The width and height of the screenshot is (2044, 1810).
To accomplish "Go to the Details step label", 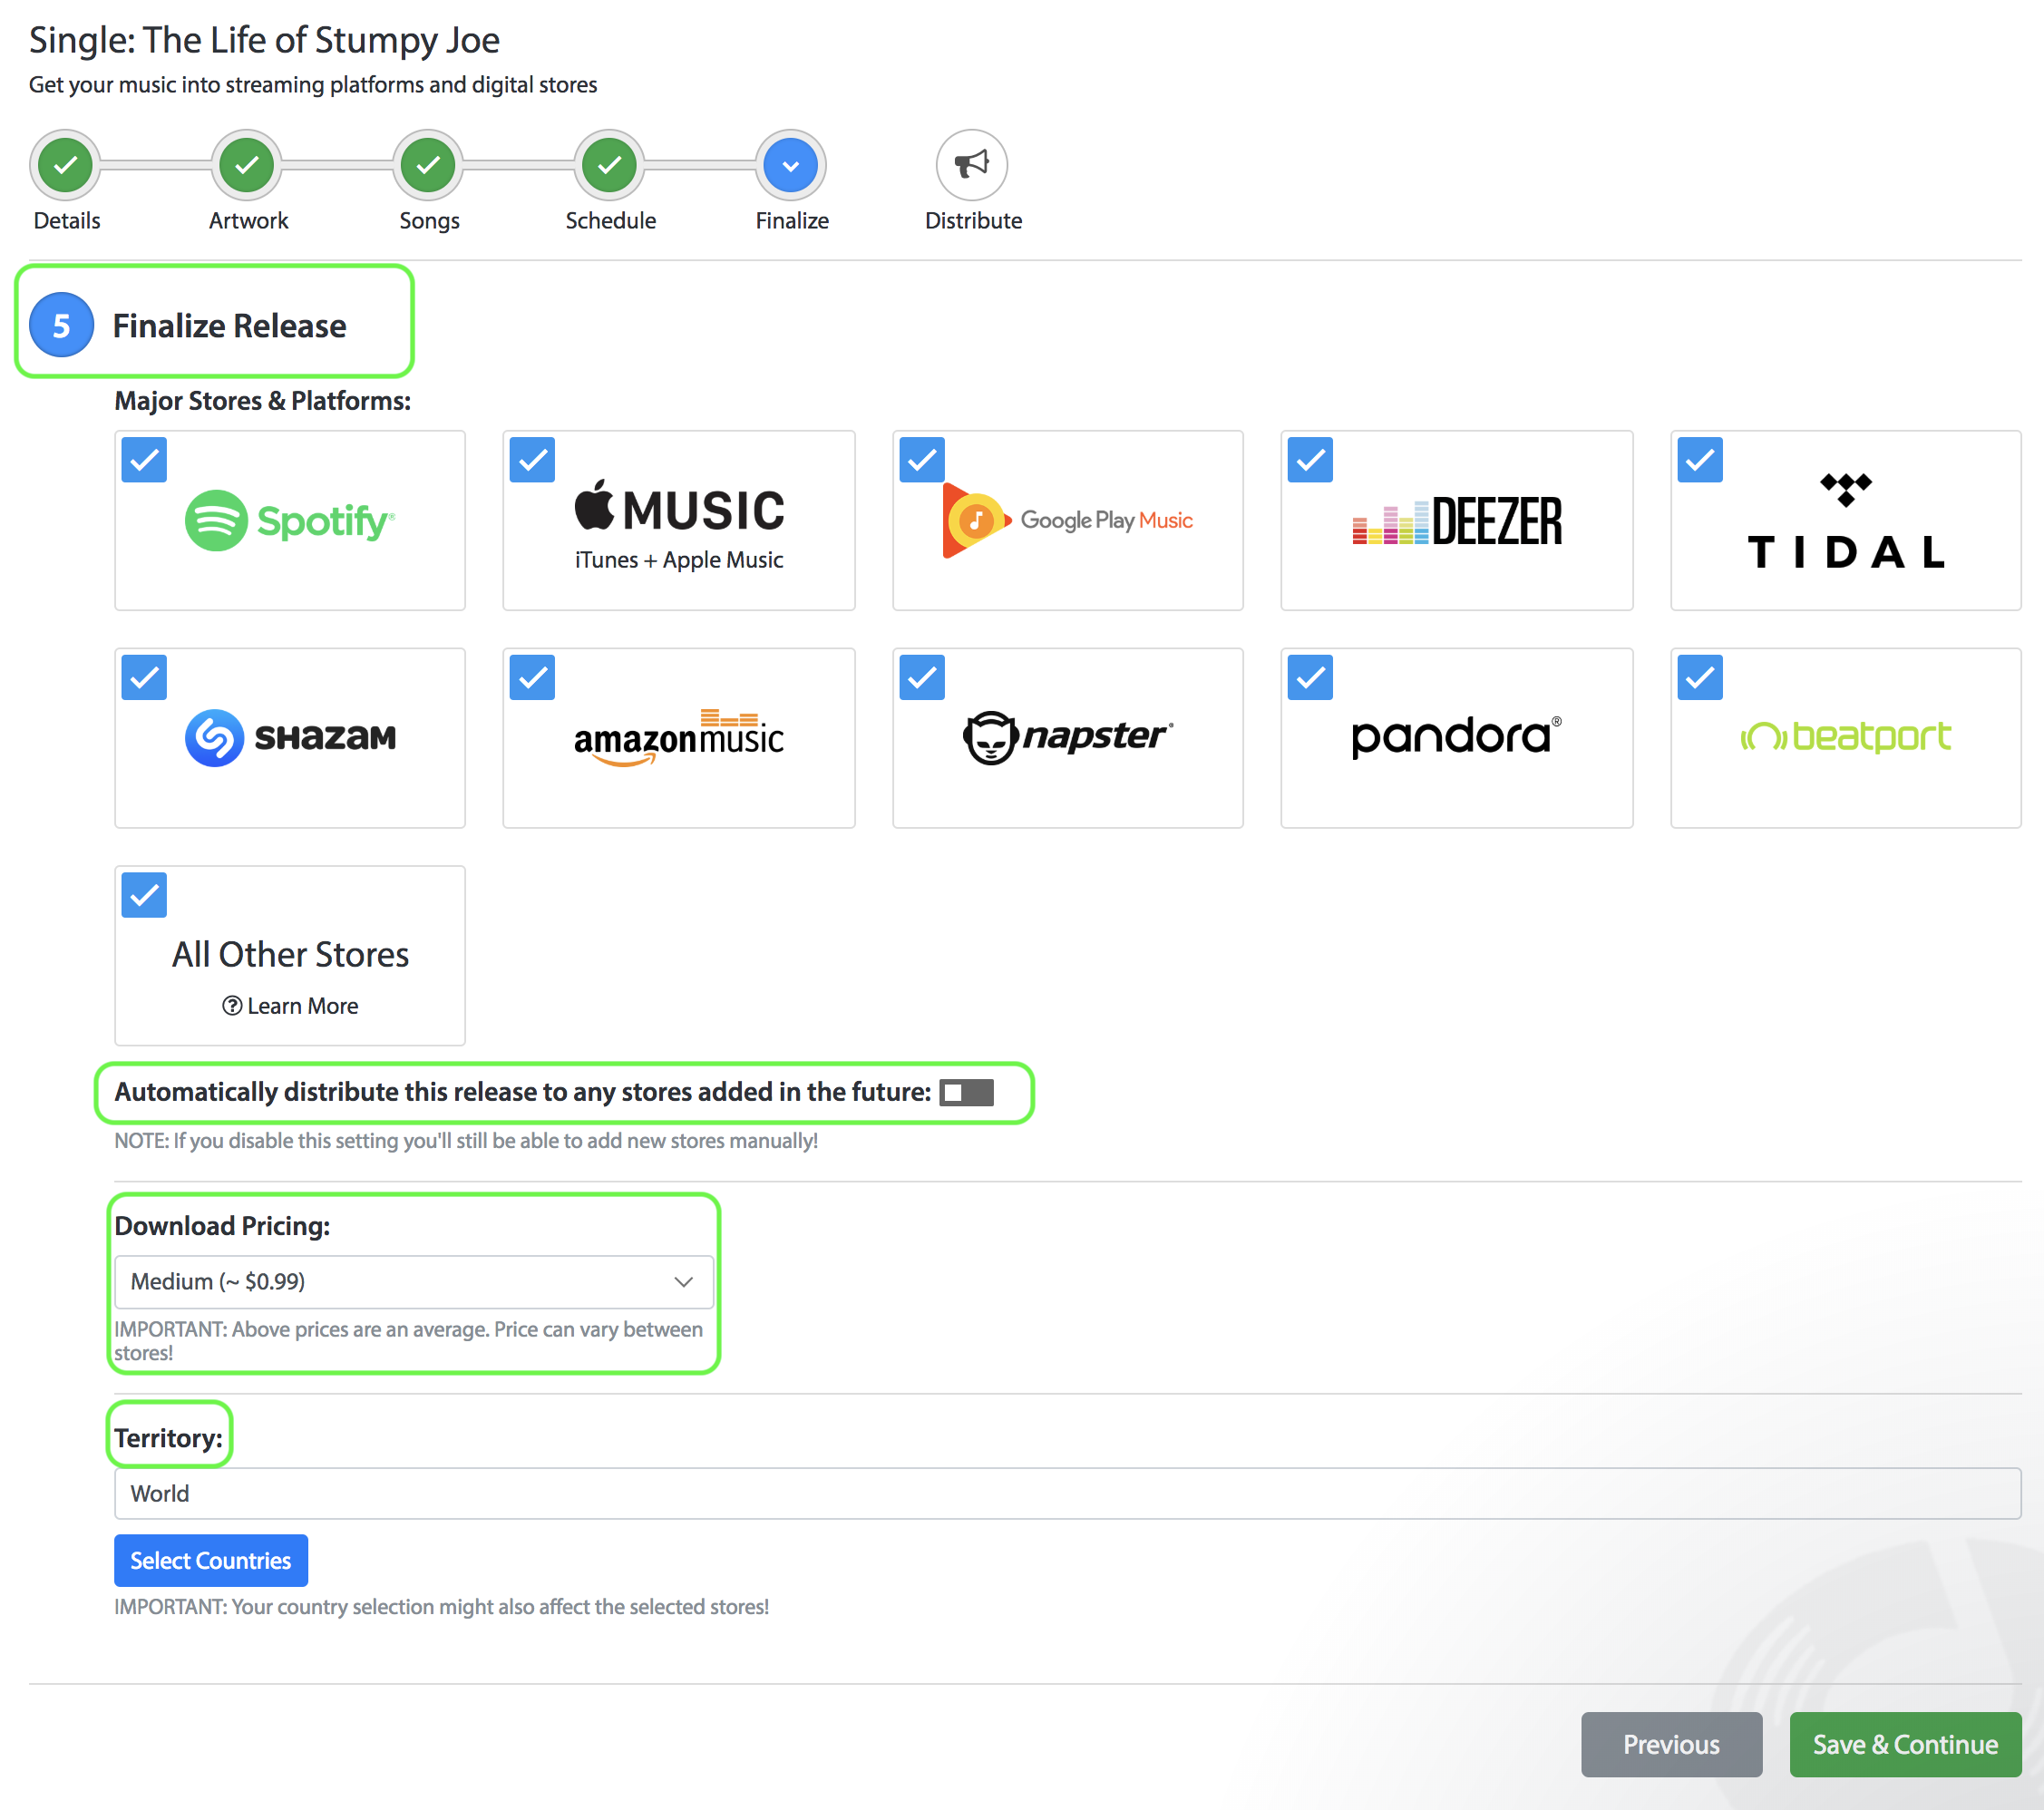I will 67,221.
